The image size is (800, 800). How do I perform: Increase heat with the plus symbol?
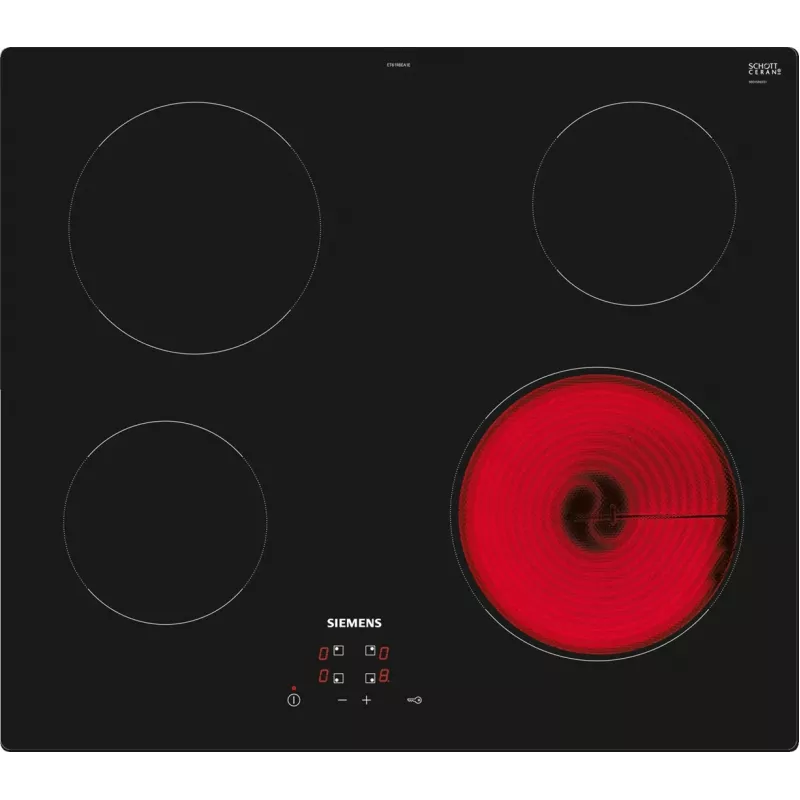[366, 700]
